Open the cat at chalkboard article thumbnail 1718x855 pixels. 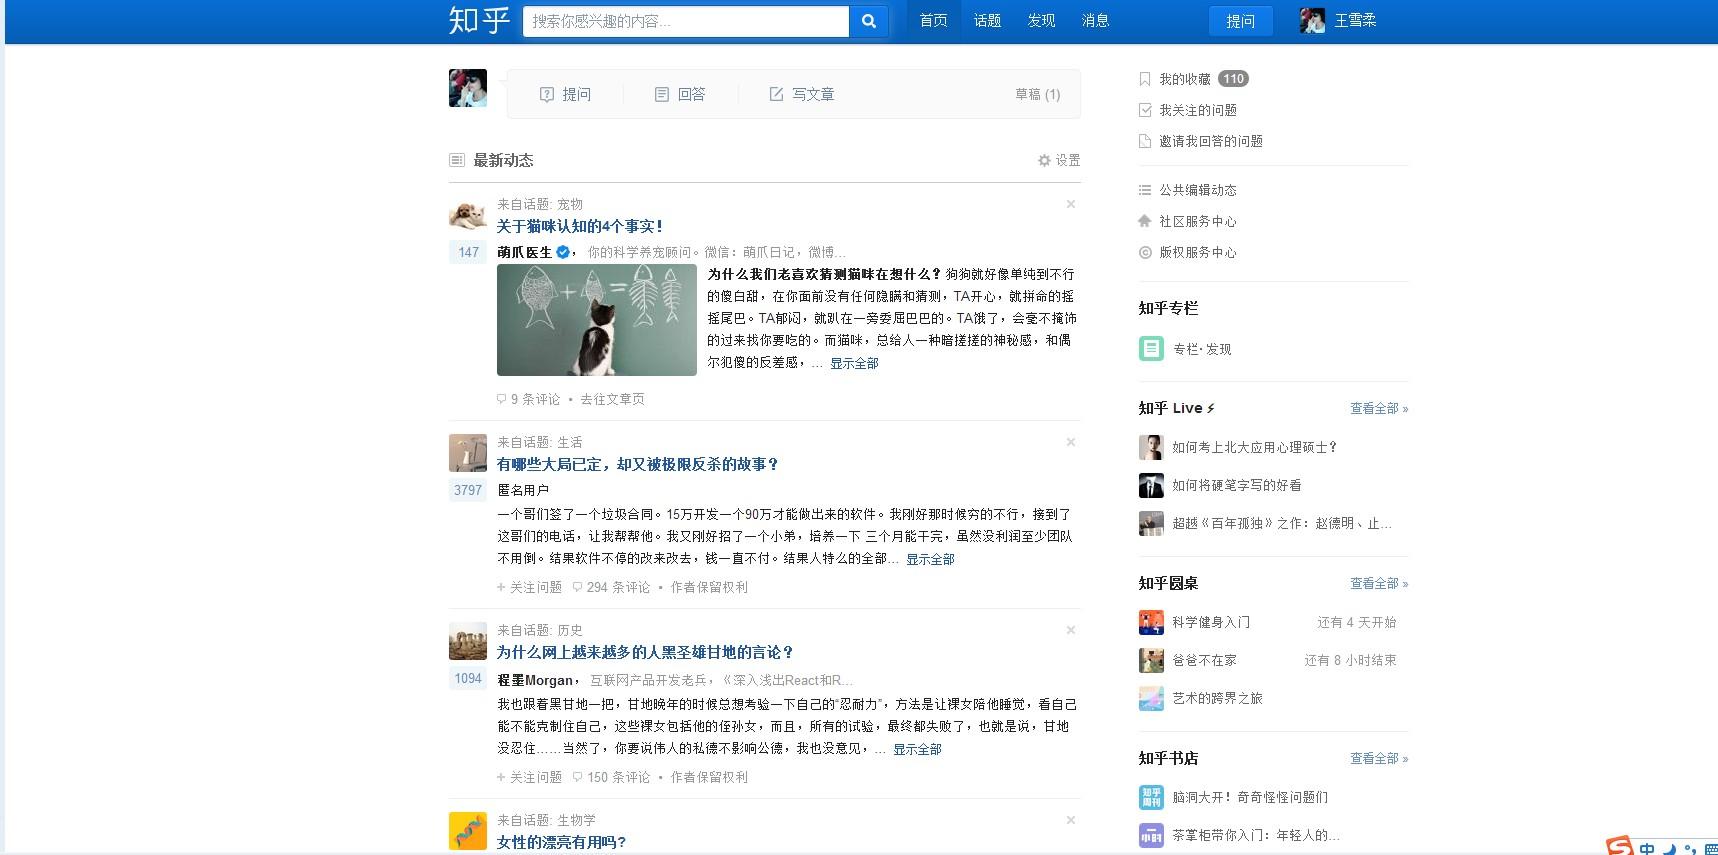point(596,320)
